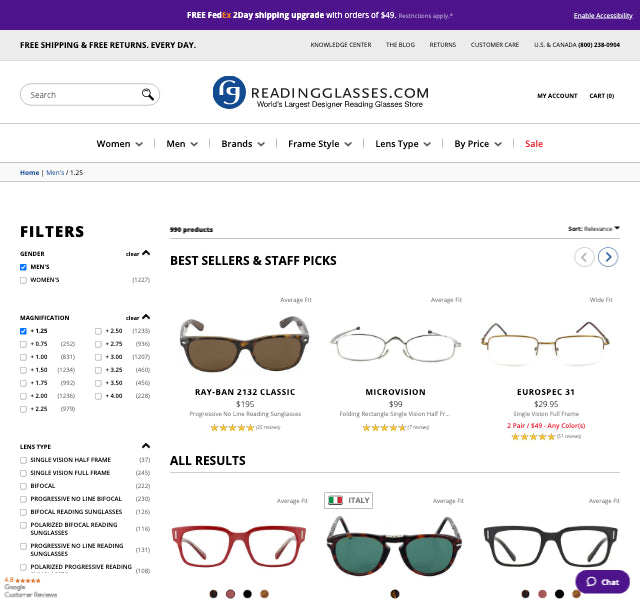This screenshot has height=600, width=640.
Task: Click Eurospec 31 star rating
Action: (x=533, y=436)
